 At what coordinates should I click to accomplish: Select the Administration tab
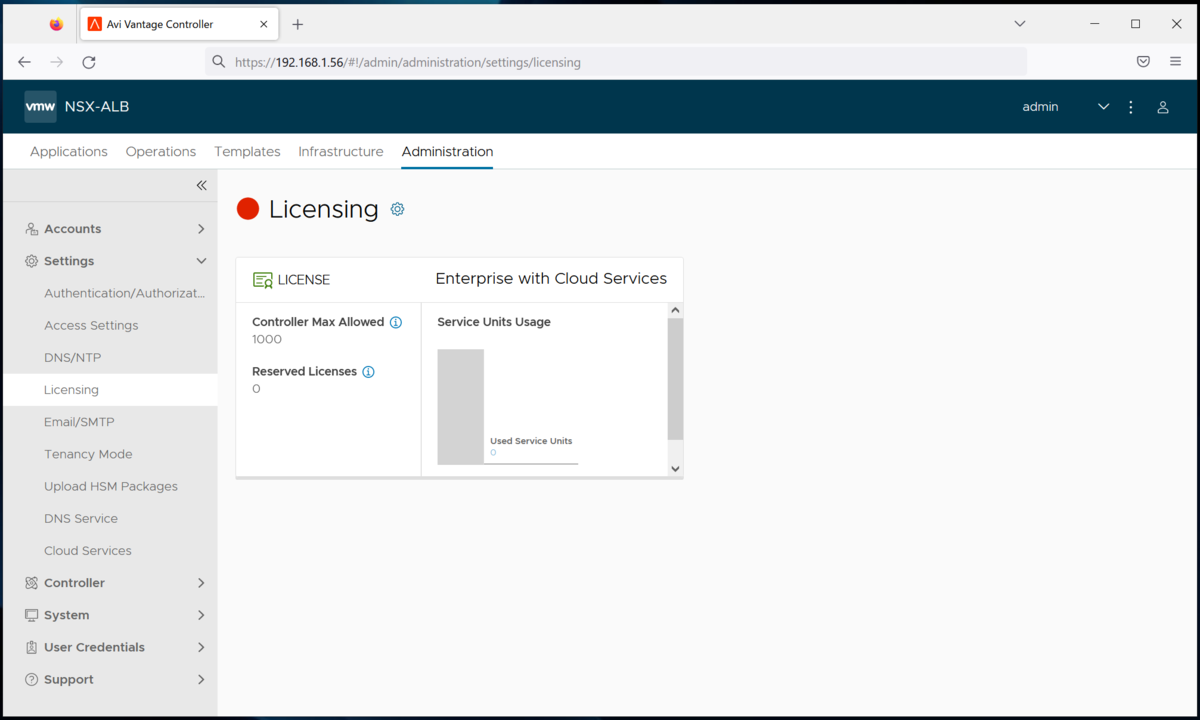pos(447,152)
